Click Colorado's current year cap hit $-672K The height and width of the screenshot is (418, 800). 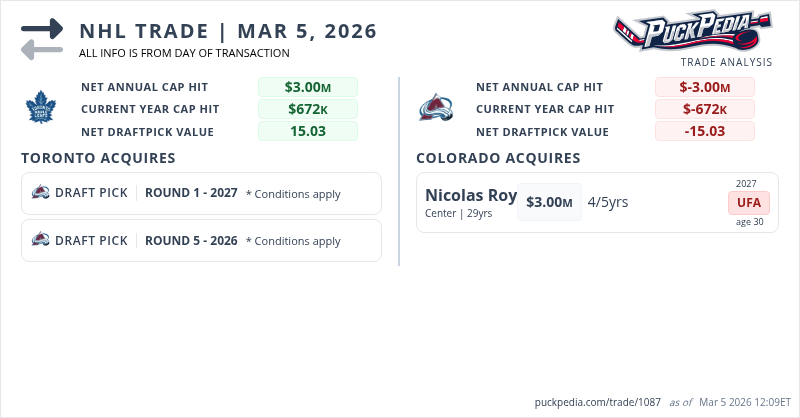click(704, 109)
